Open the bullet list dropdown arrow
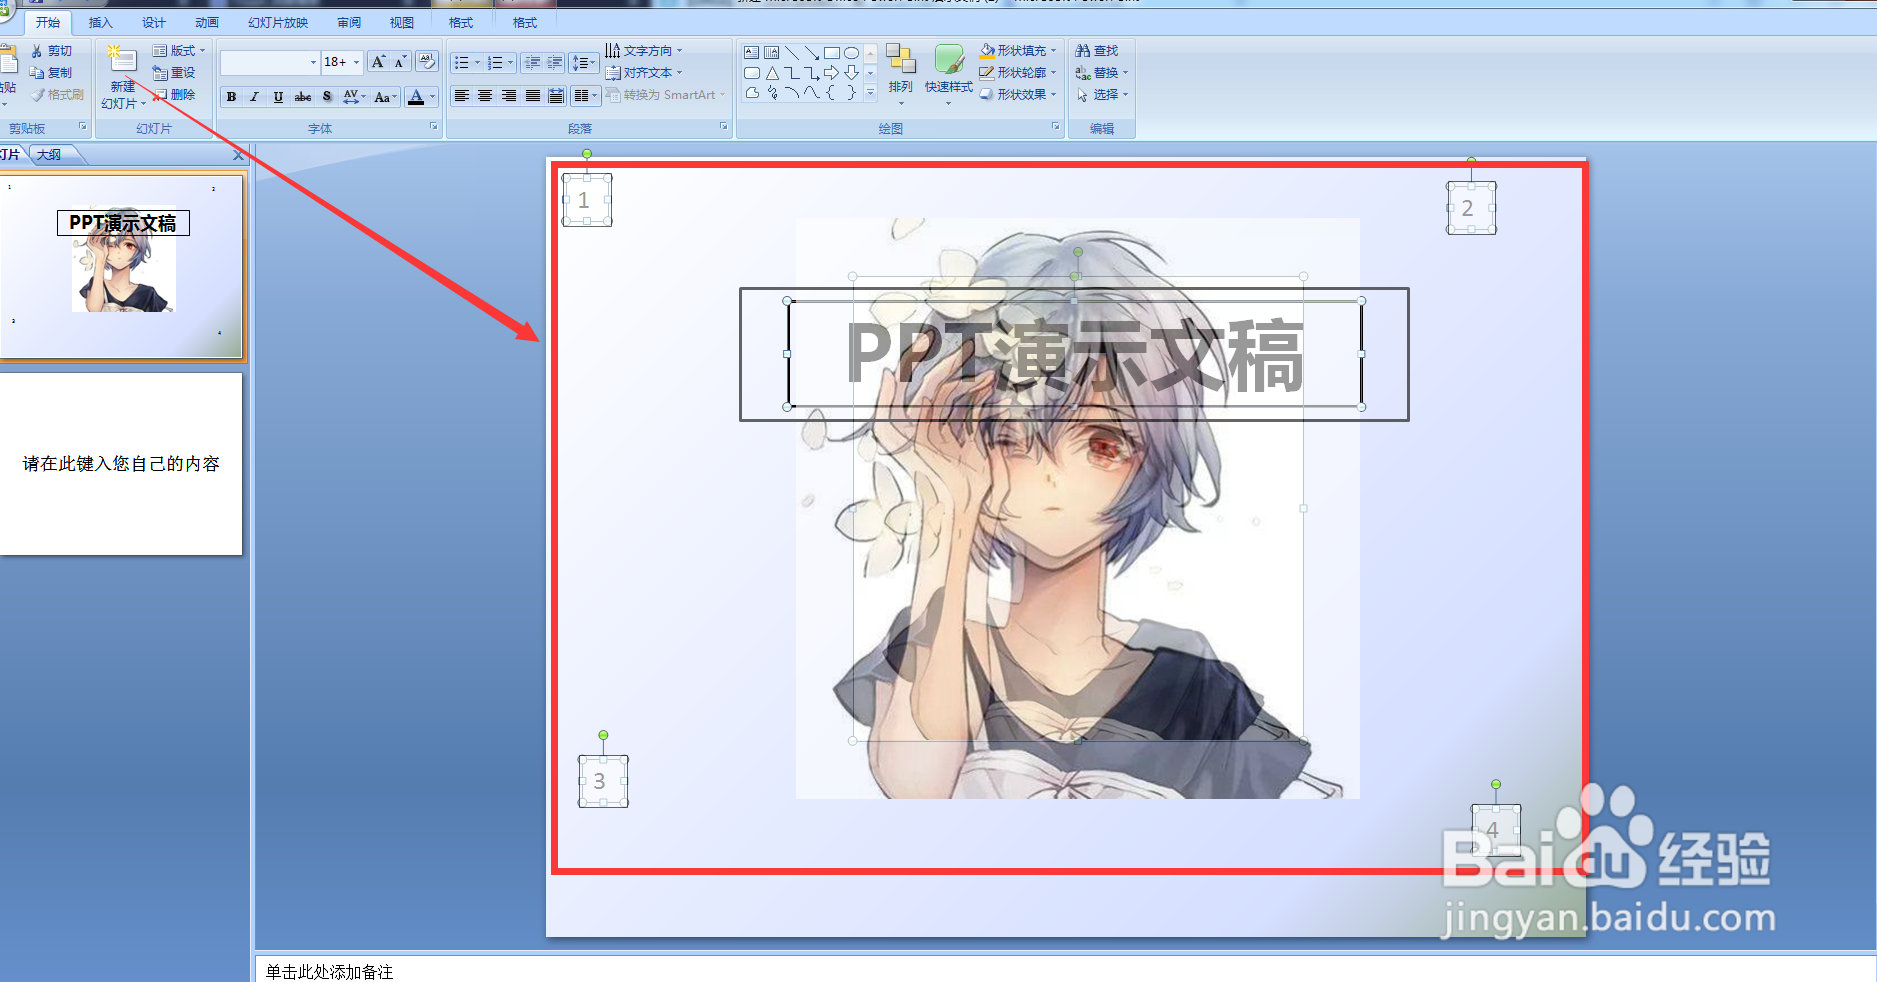 477,63
